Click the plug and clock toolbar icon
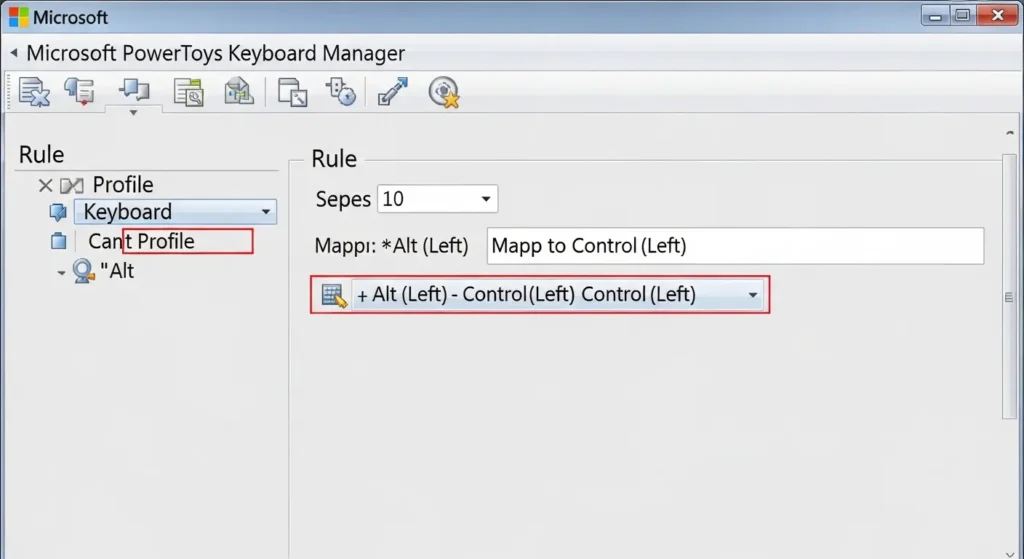 [x=341, y=92]
